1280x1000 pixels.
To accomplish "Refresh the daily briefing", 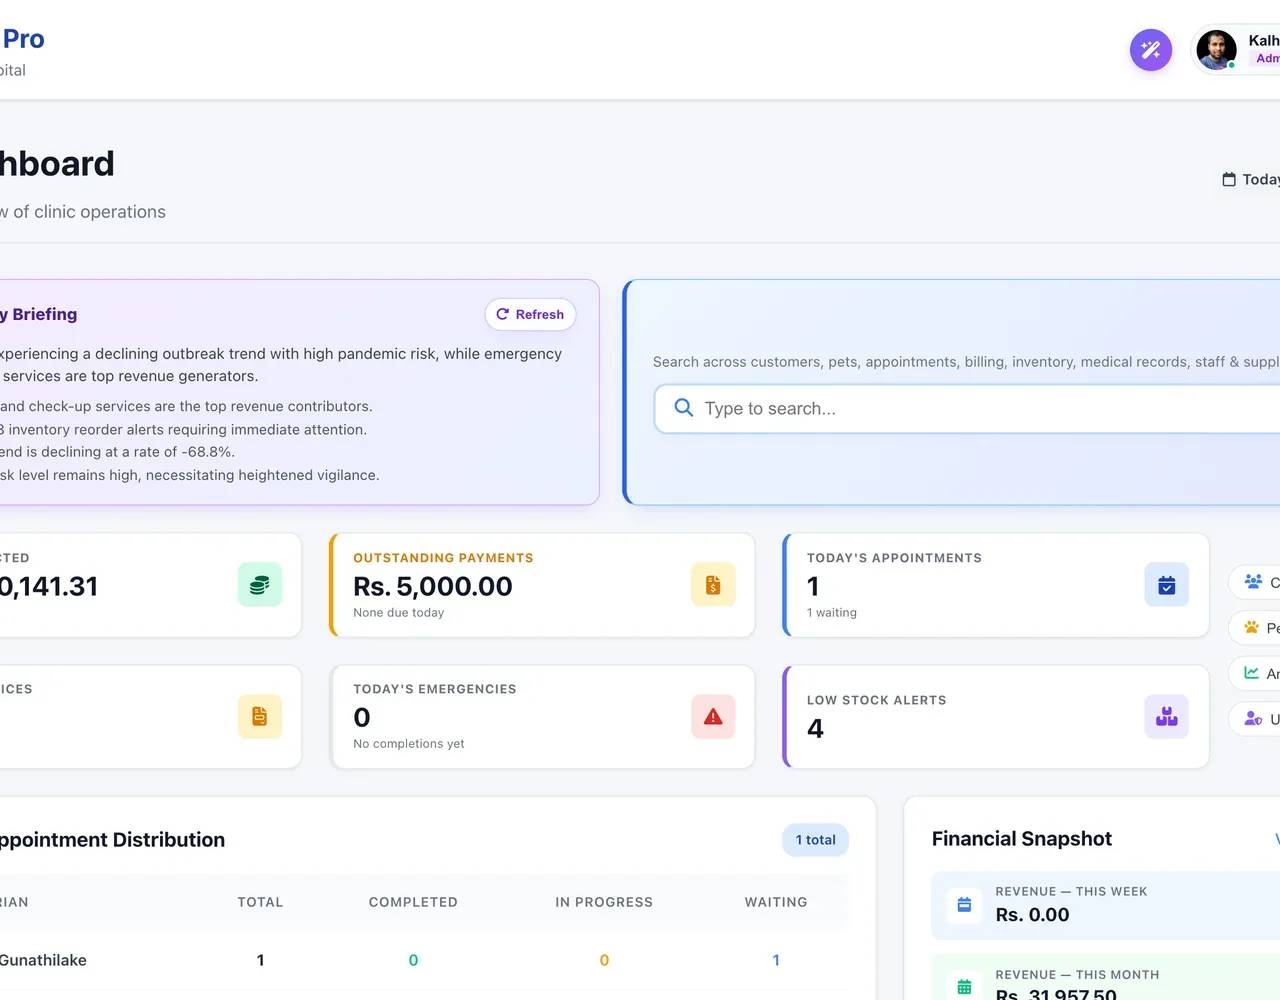I will 530,314.
